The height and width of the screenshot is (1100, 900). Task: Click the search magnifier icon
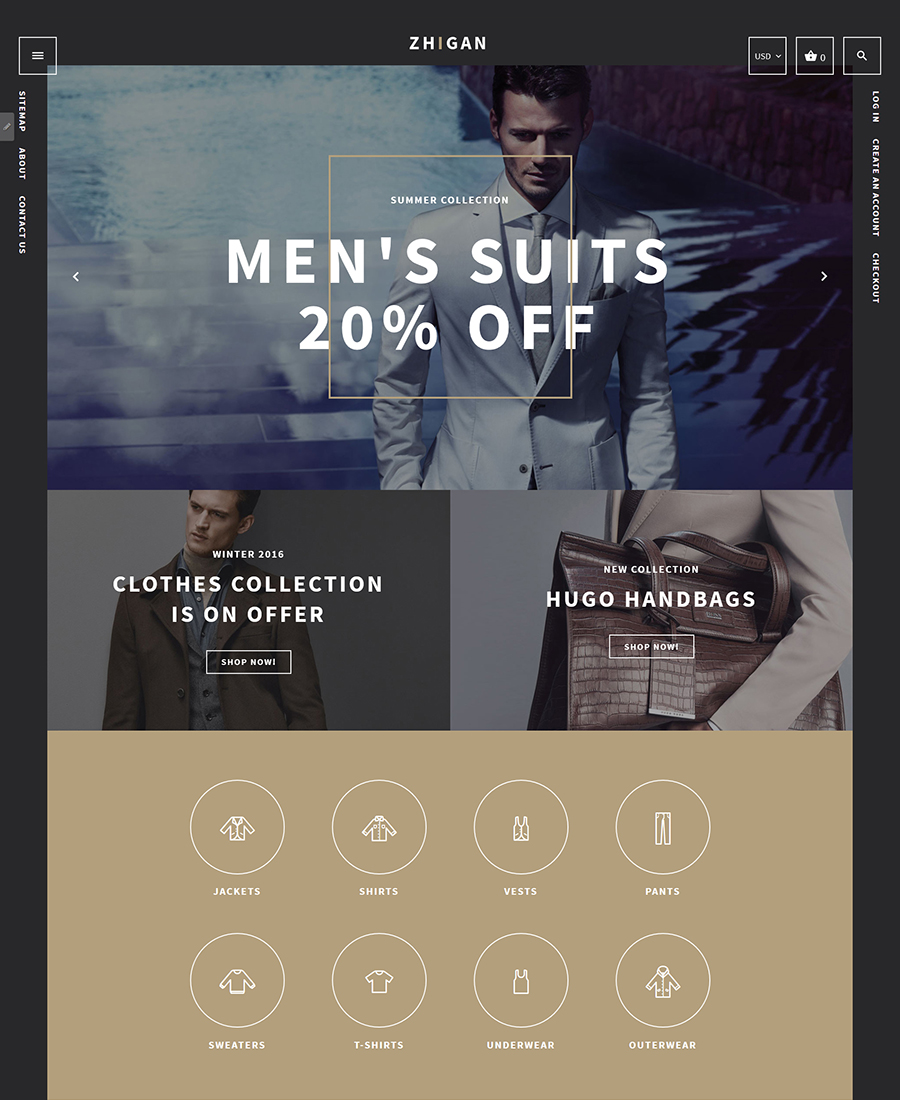862,56
